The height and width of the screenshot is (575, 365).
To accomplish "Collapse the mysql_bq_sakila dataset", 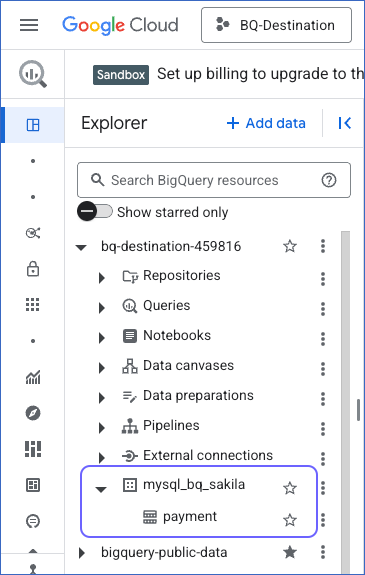I will pyautogui.click(x=101, y=489).
